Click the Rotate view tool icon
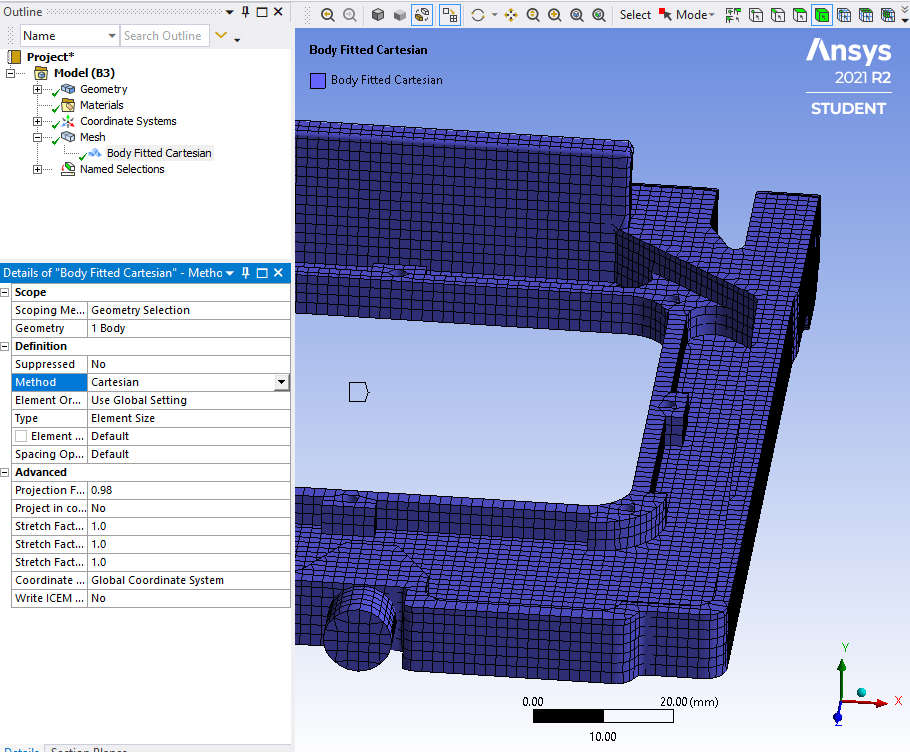The image size is (910, 752). [x=477, y=15]
